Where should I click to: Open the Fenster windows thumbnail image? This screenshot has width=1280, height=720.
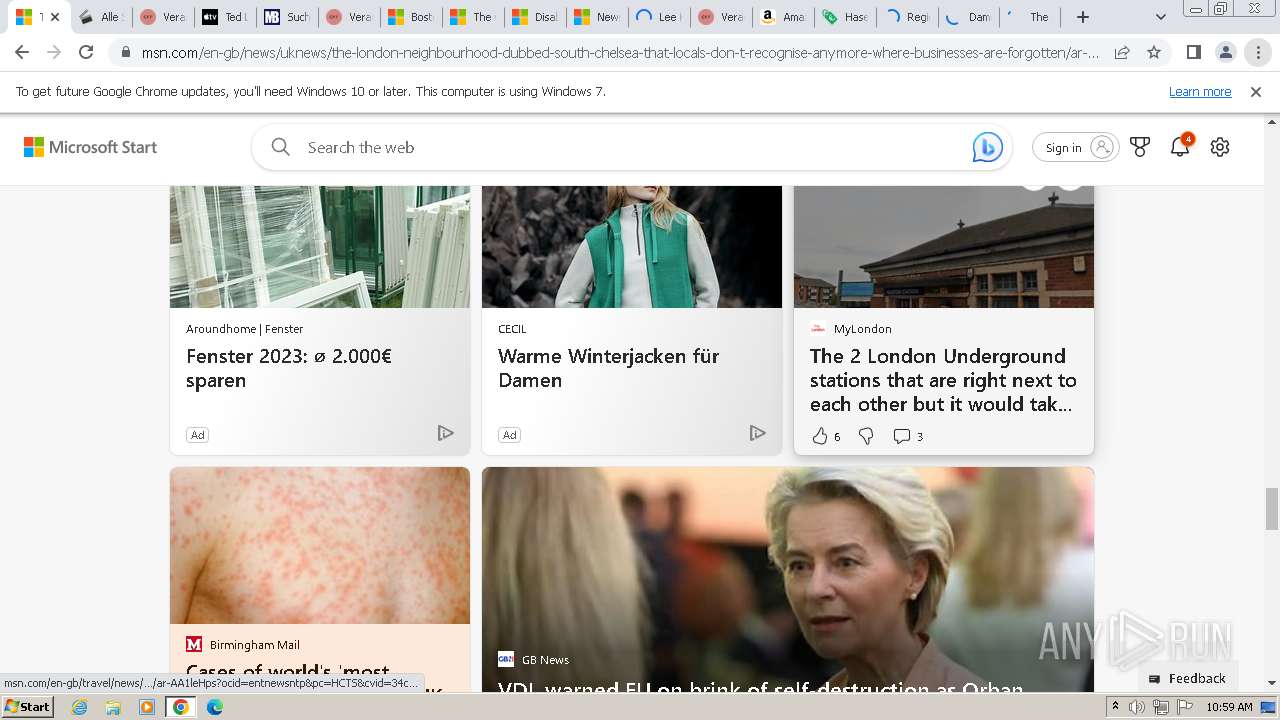[320, 246]
